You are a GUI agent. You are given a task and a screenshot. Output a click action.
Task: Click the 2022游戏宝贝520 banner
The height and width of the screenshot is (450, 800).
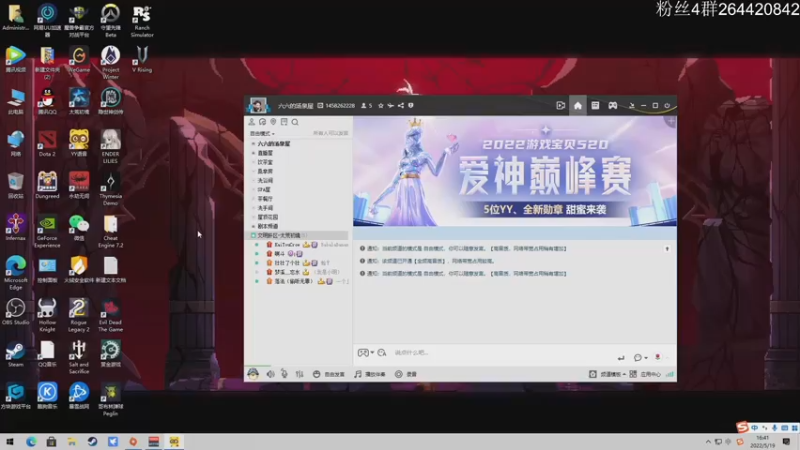tap(515, 171)
